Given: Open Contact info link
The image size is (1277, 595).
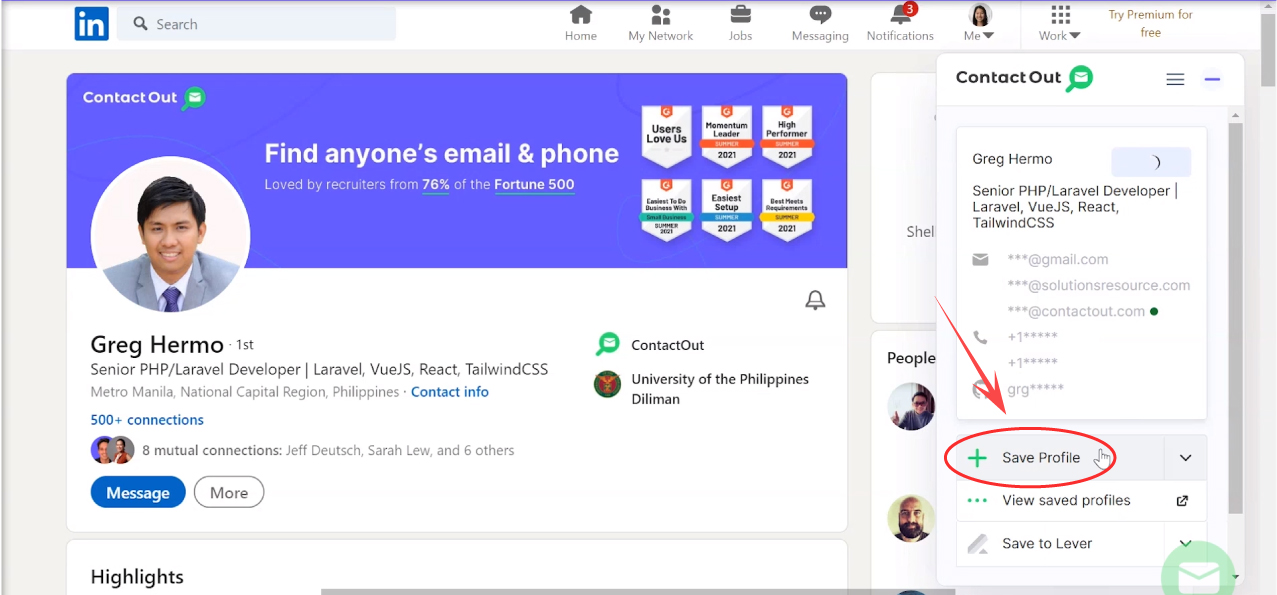Looking at the screenshot, I should pos(450,392).
